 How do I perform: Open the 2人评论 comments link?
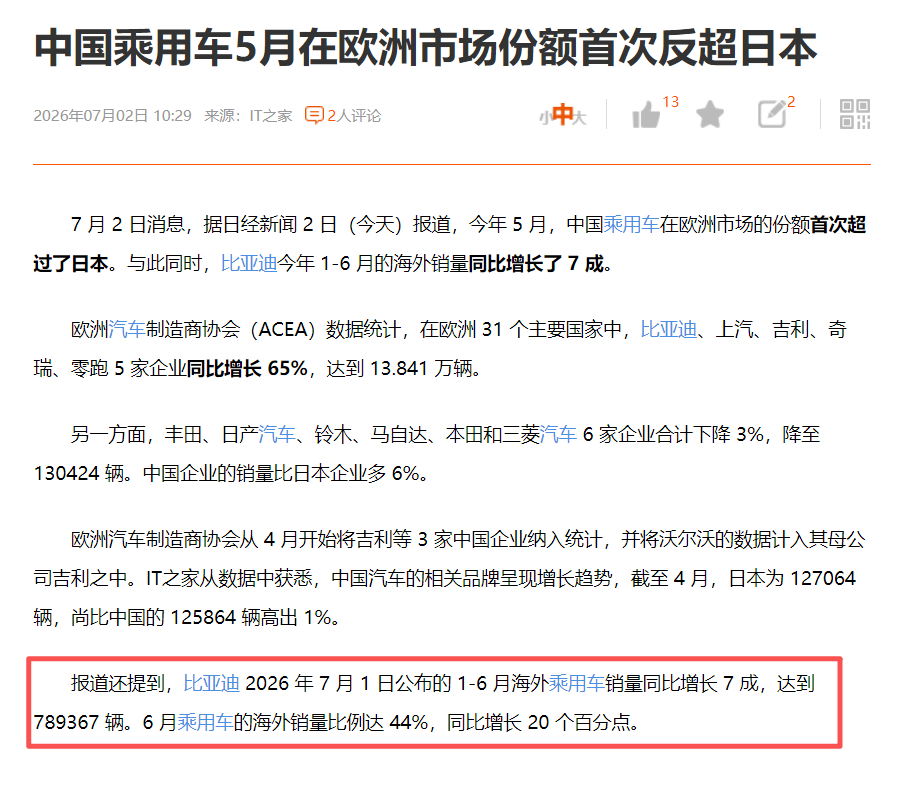(354, 116)
